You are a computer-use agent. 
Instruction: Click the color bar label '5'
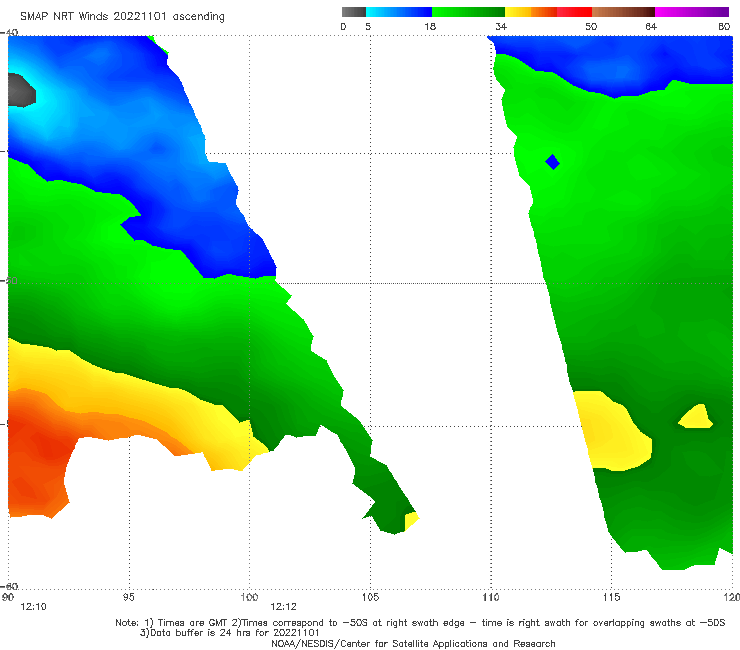368,27
